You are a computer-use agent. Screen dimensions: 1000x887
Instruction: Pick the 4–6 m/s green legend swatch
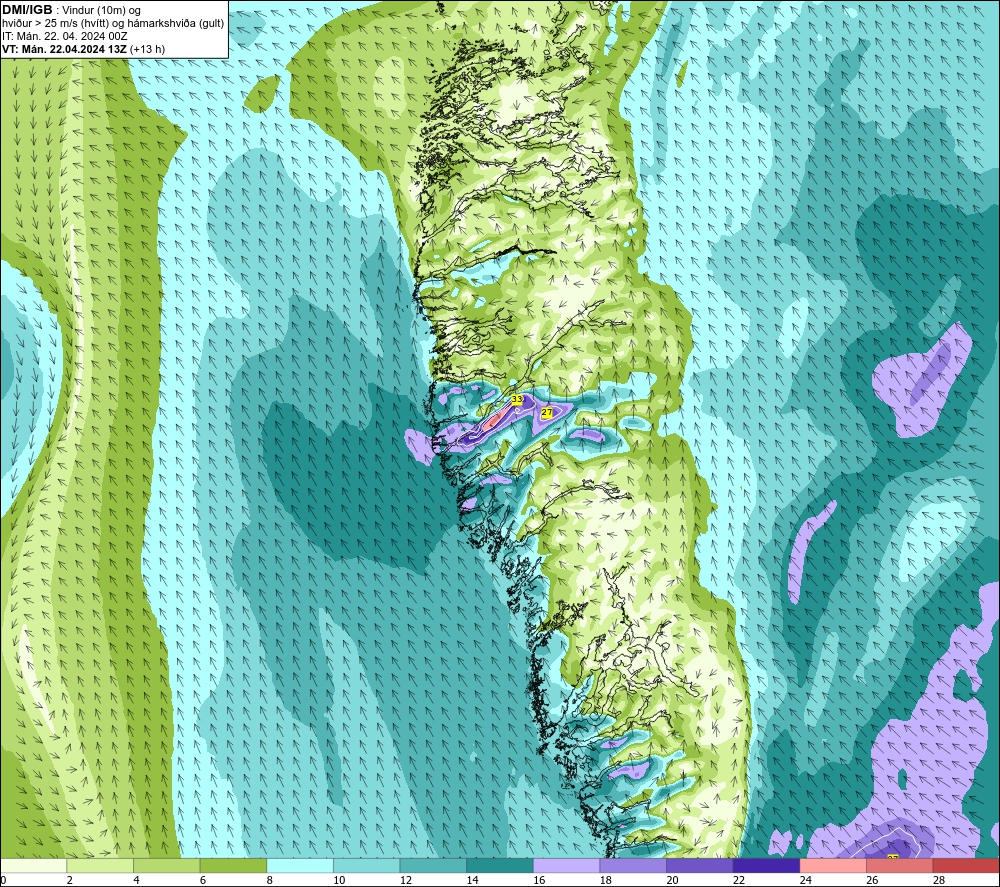click(166, 865)
